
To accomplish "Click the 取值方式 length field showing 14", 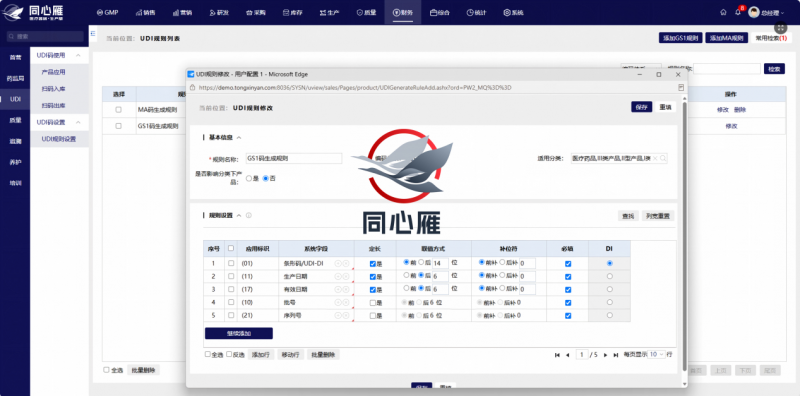I will coord(440,263).
